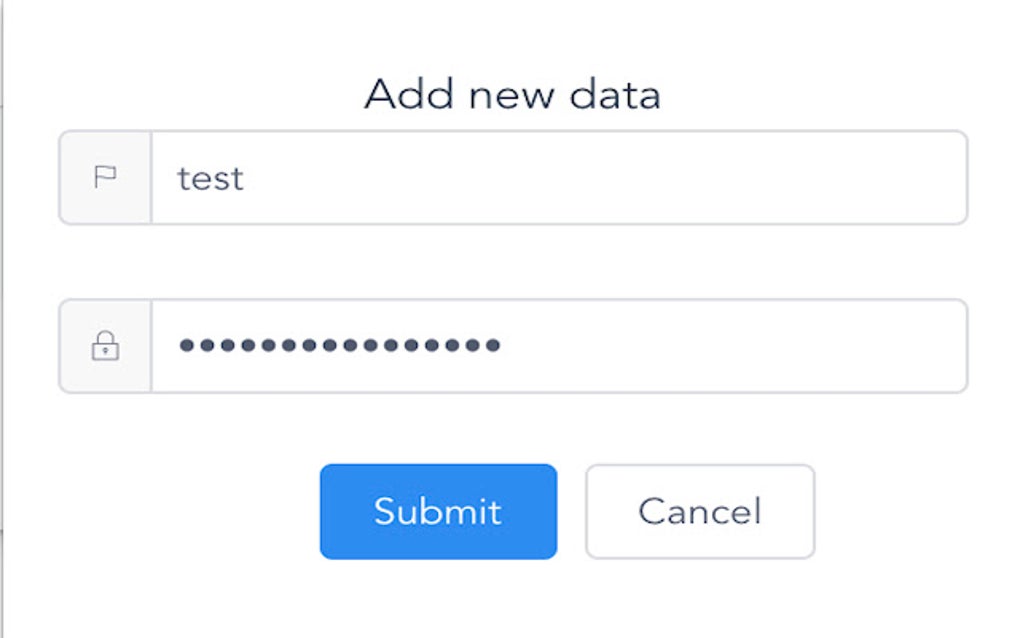This screenshot has height=638, width=1020.
Task: Click the Submit button
Action: pyautogui.click(x=438, y=511)
